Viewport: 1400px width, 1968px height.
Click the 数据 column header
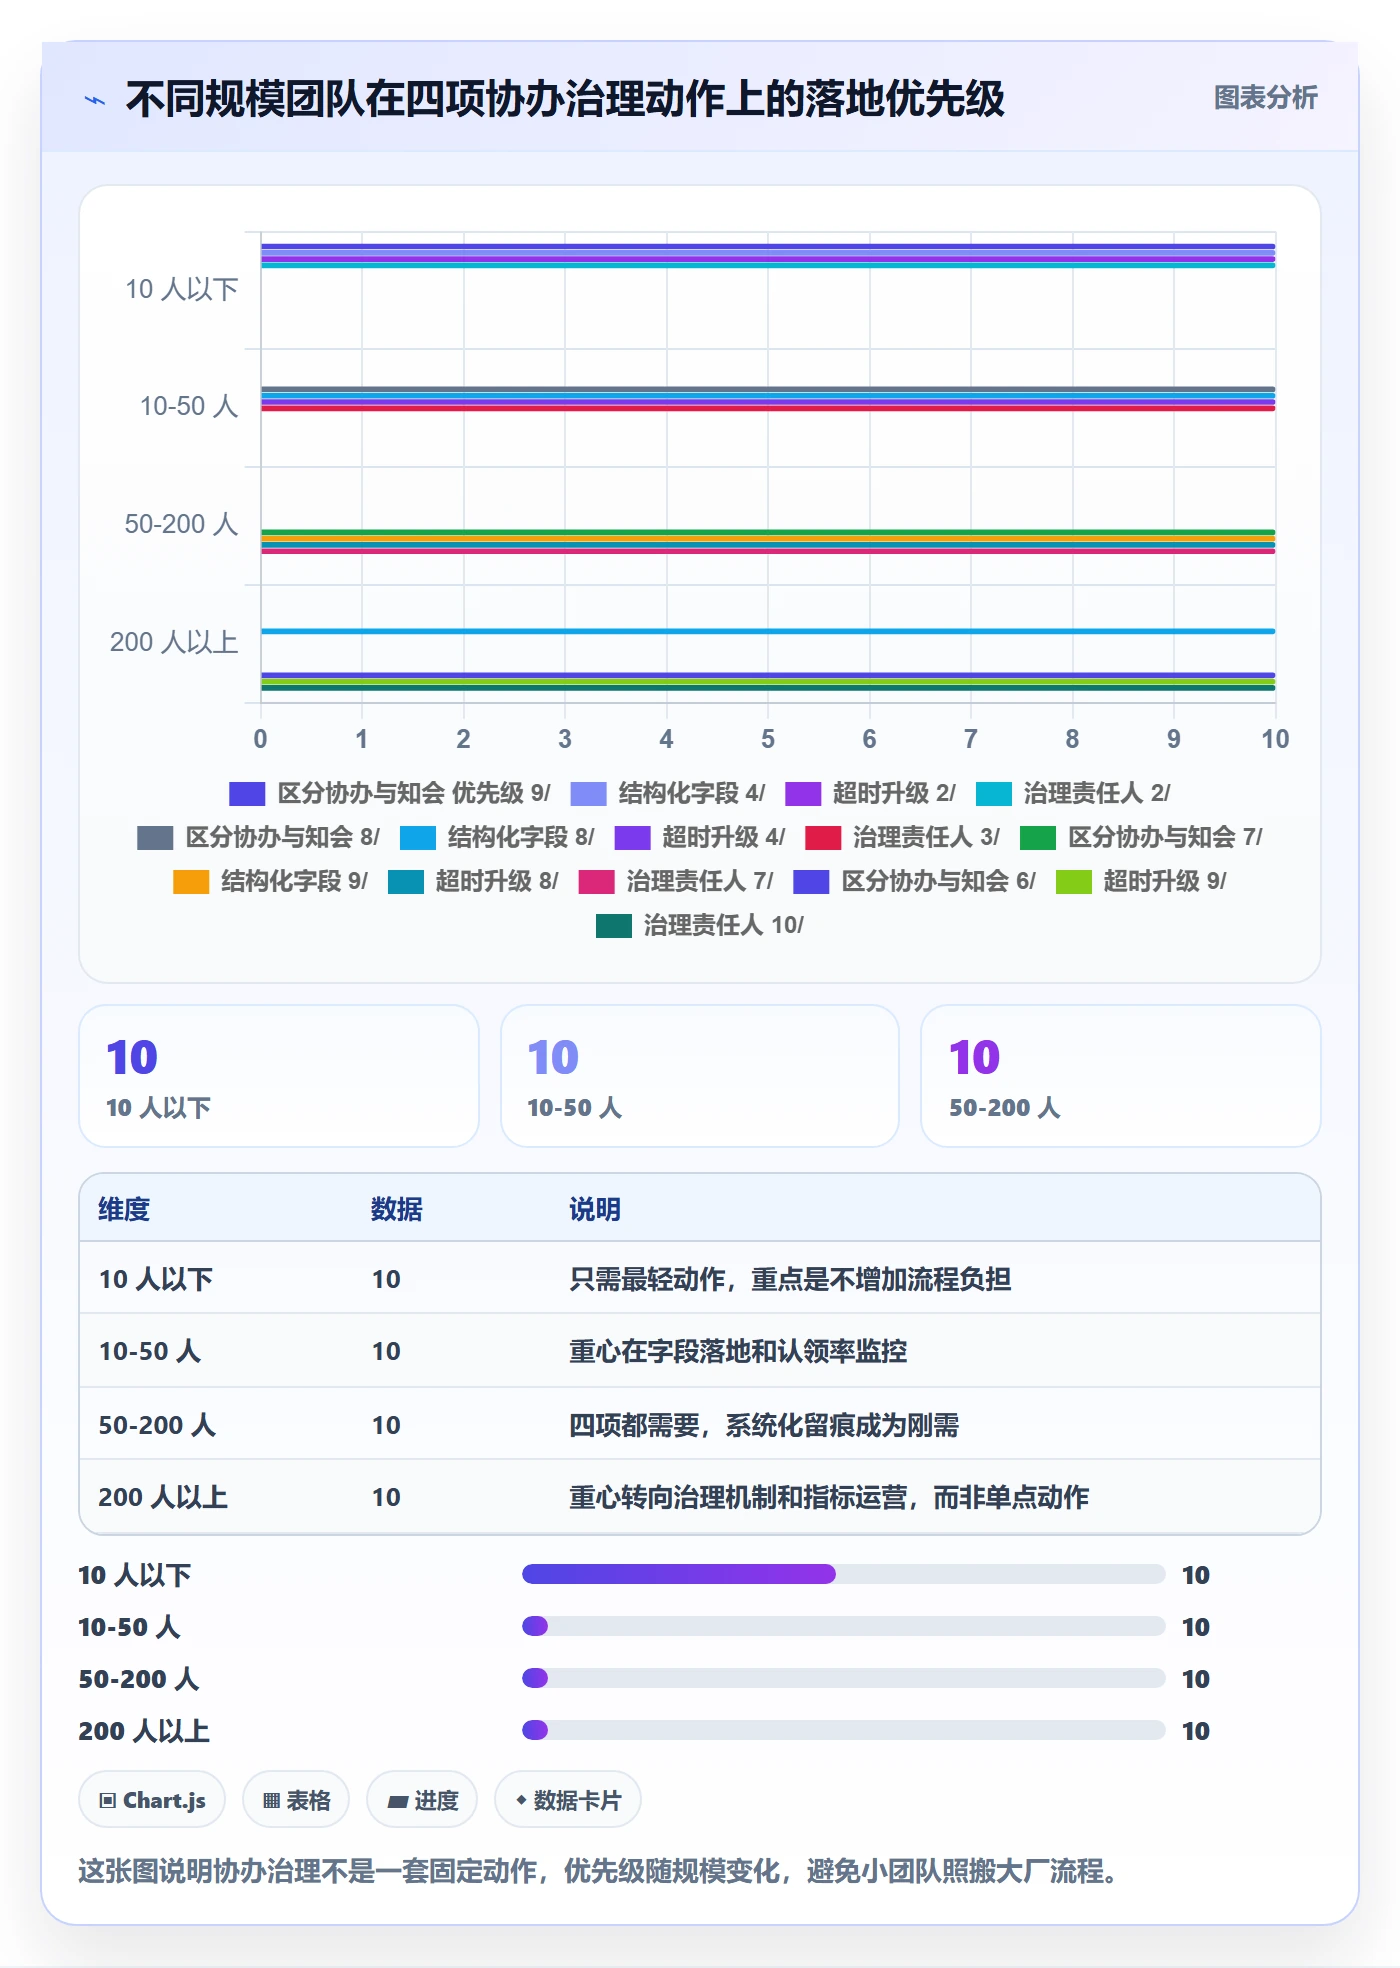tap(397, 1209)
